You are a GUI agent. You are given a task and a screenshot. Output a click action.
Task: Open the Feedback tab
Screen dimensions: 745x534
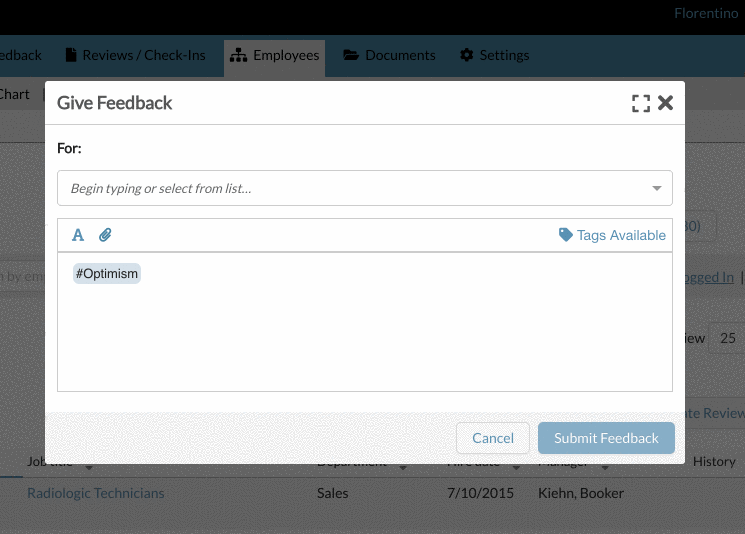[x=21, y=56]
